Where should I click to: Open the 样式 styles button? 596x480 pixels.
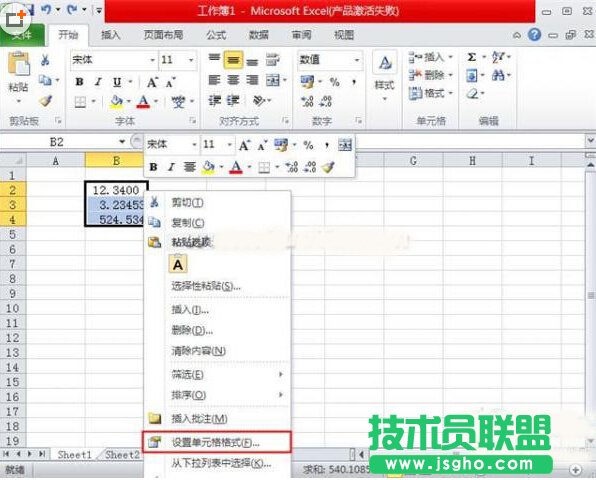(x=385, y=77)
